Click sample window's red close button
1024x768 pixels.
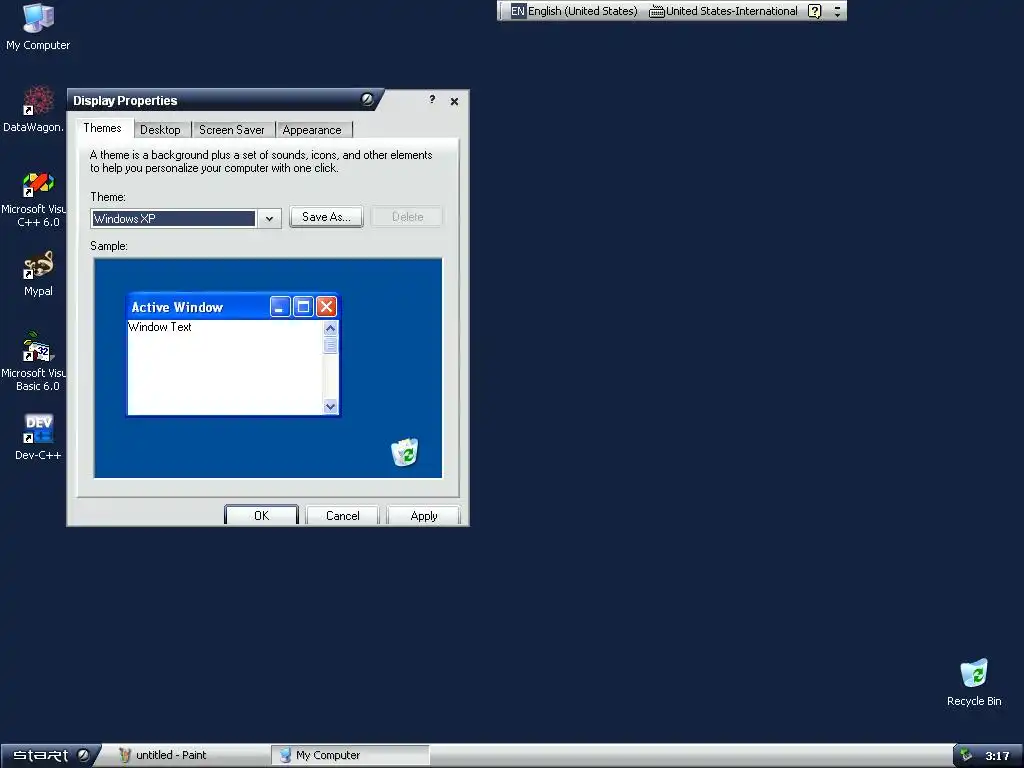click(x=327, y=307)
